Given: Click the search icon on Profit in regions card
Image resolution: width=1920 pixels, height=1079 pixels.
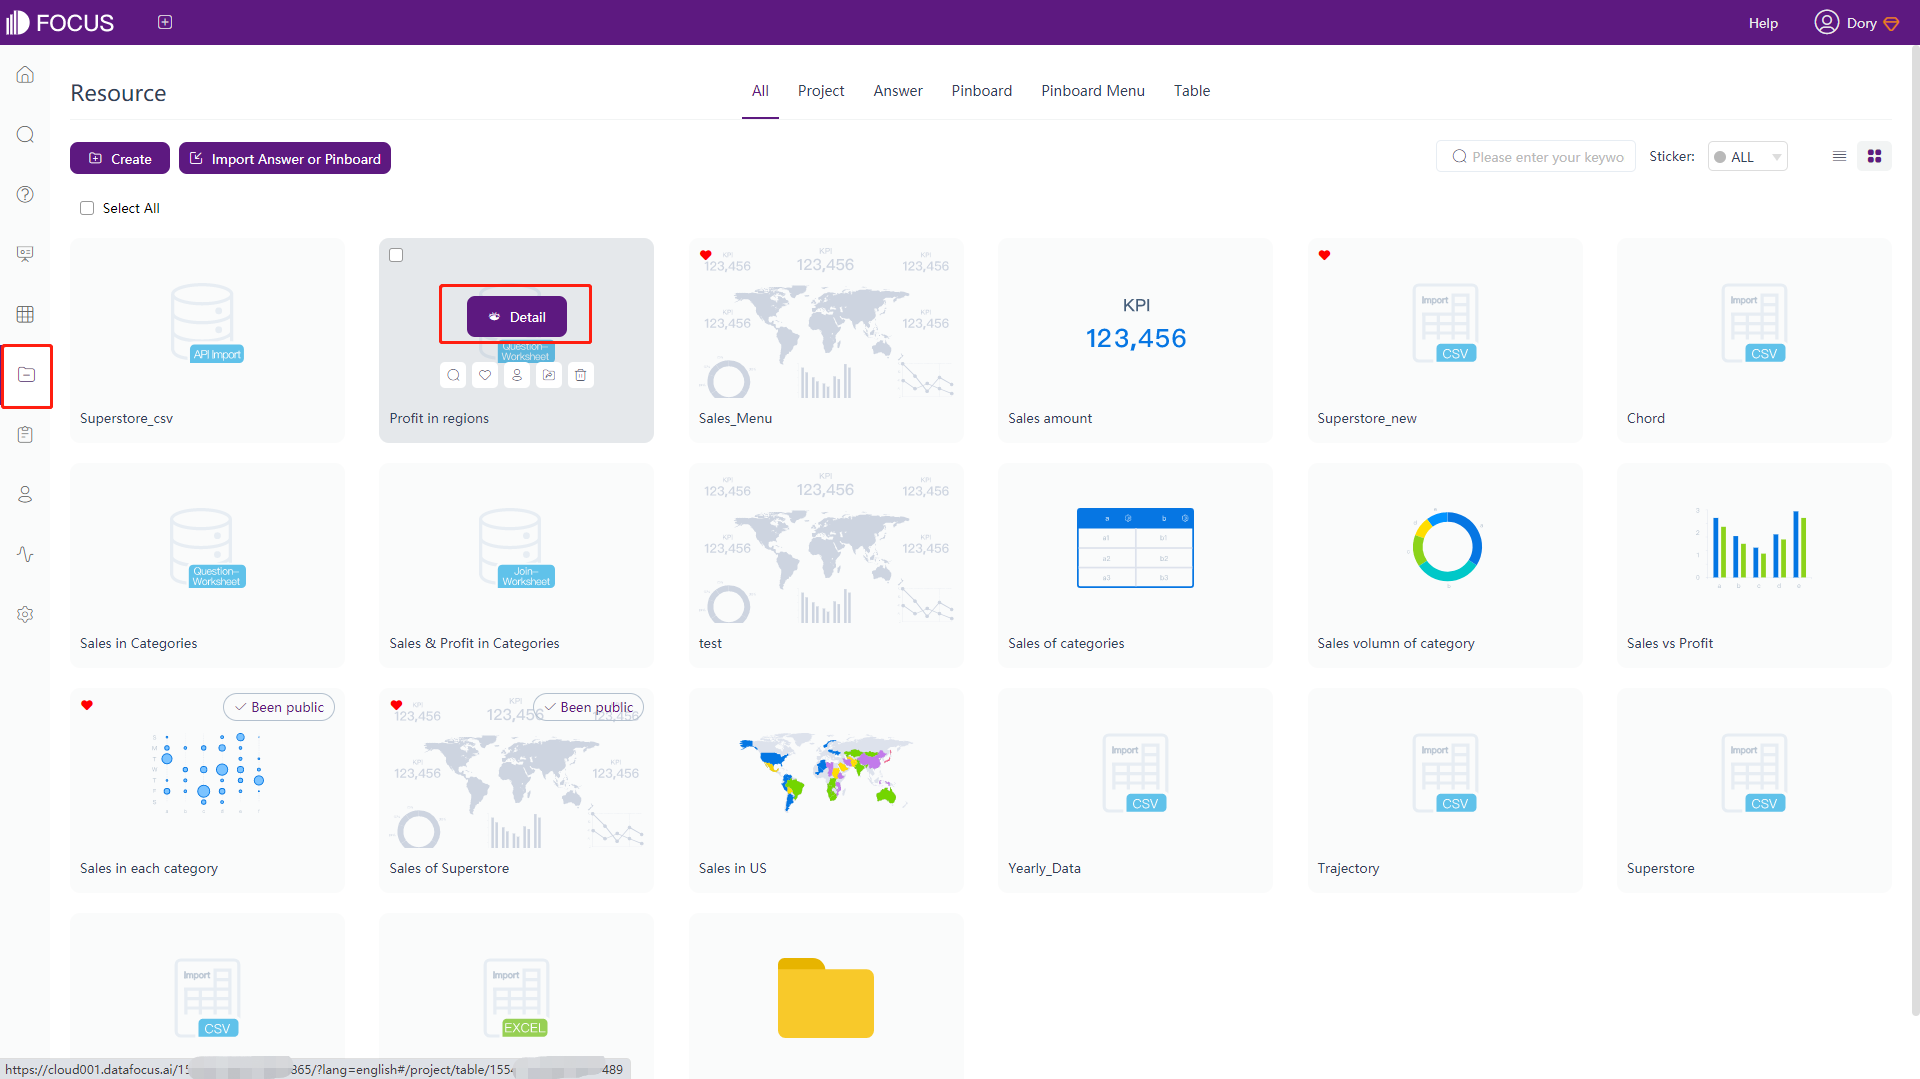Looking at the screenshot, I should pos(453,375).
